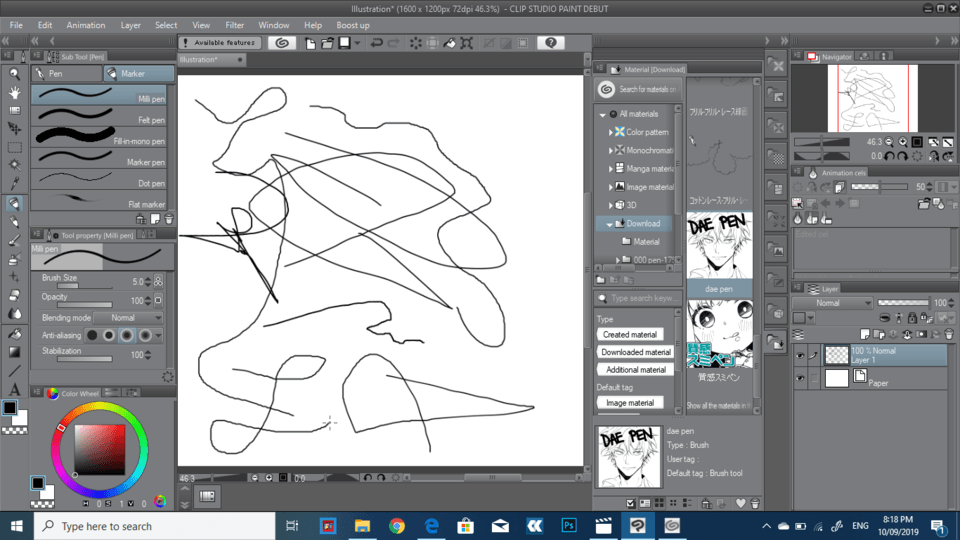Click the Available features button
Image resolution: width=960 pixels, height=540 pixels.
tap(220, 43)
